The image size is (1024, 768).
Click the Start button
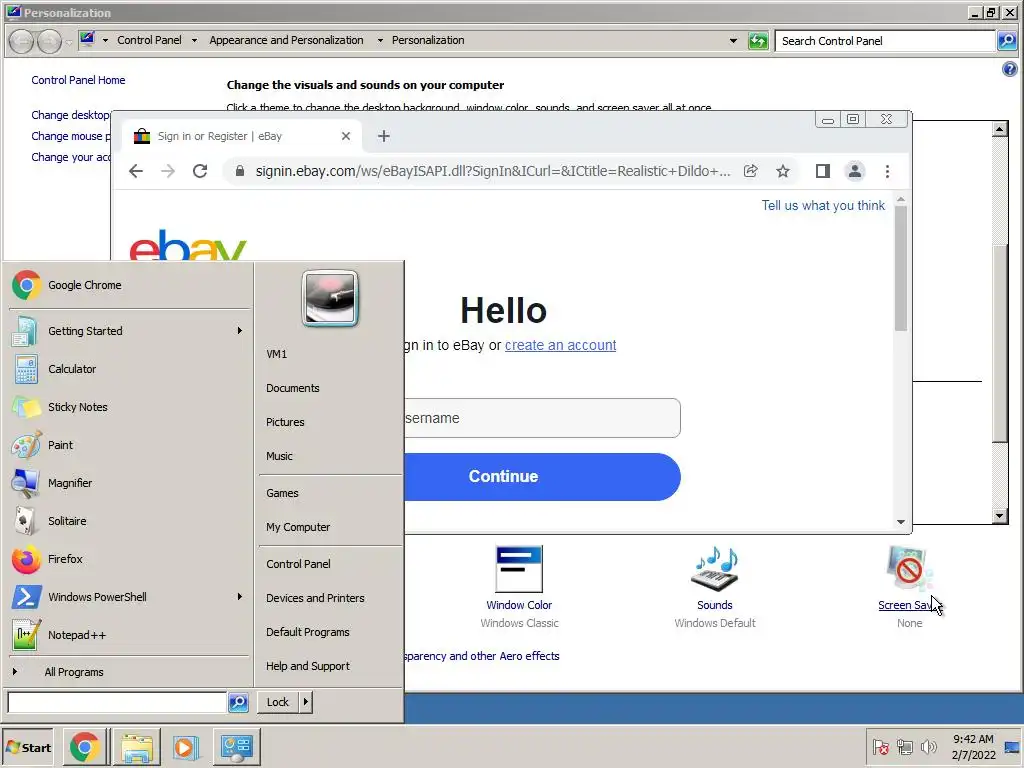click(28, 747)
